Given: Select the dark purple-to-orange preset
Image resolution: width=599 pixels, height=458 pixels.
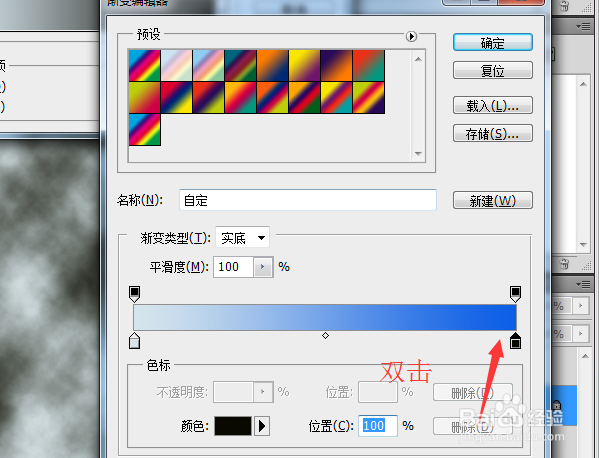Looking at the screenshot, I should tap(337, 65).
